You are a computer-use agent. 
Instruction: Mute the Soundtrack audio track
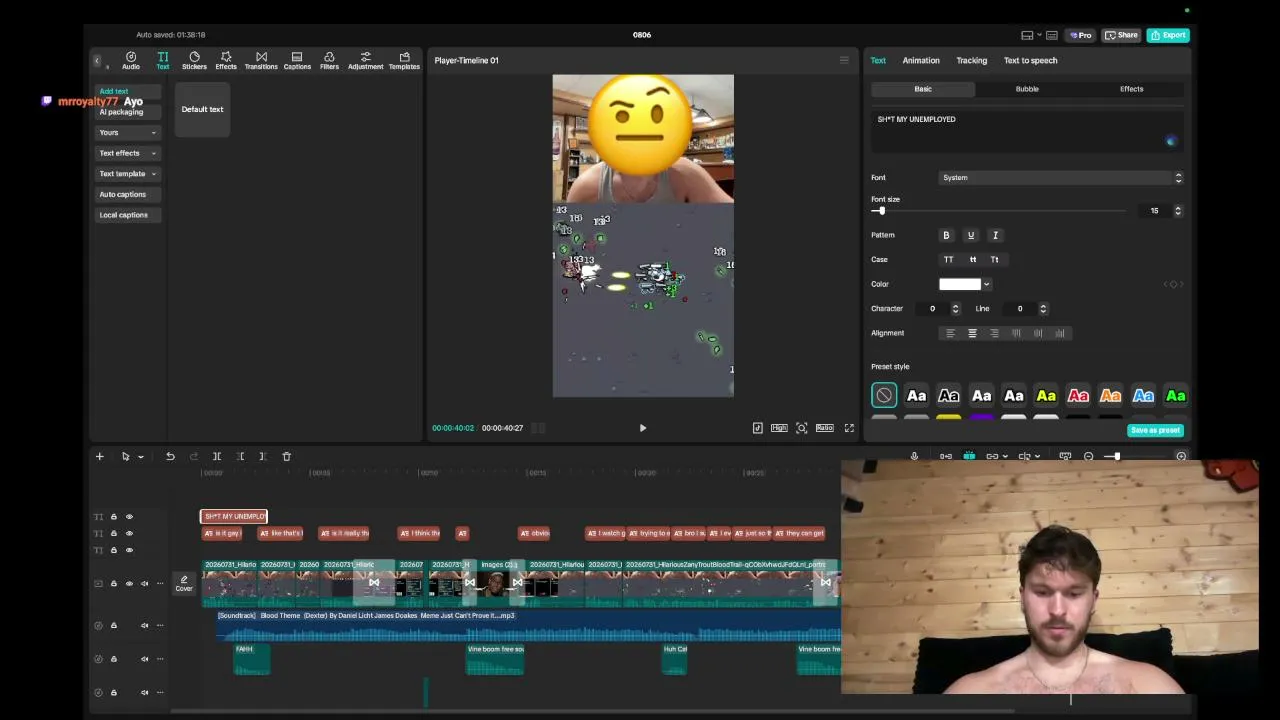144,626
